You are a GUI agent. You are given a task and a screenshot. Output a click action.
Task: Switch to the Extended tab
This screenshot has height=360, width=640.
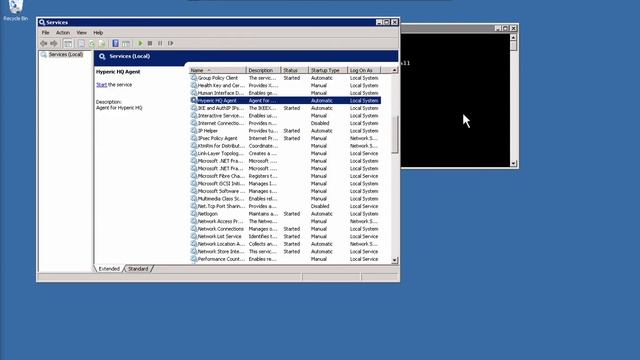(x=109, y=269)
